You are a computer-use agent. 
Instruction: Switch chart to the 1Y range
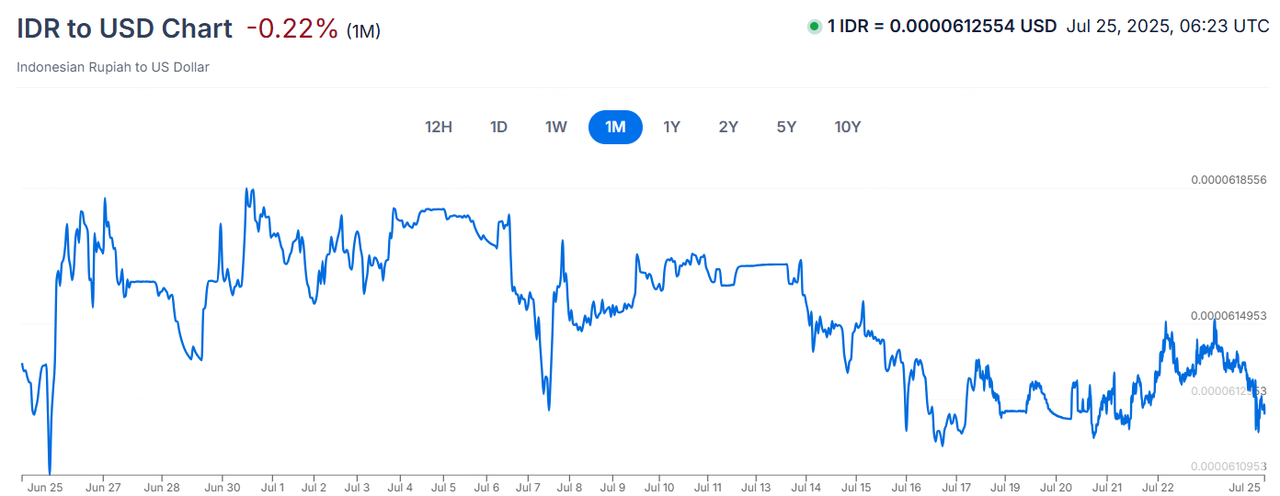(672, 127)
